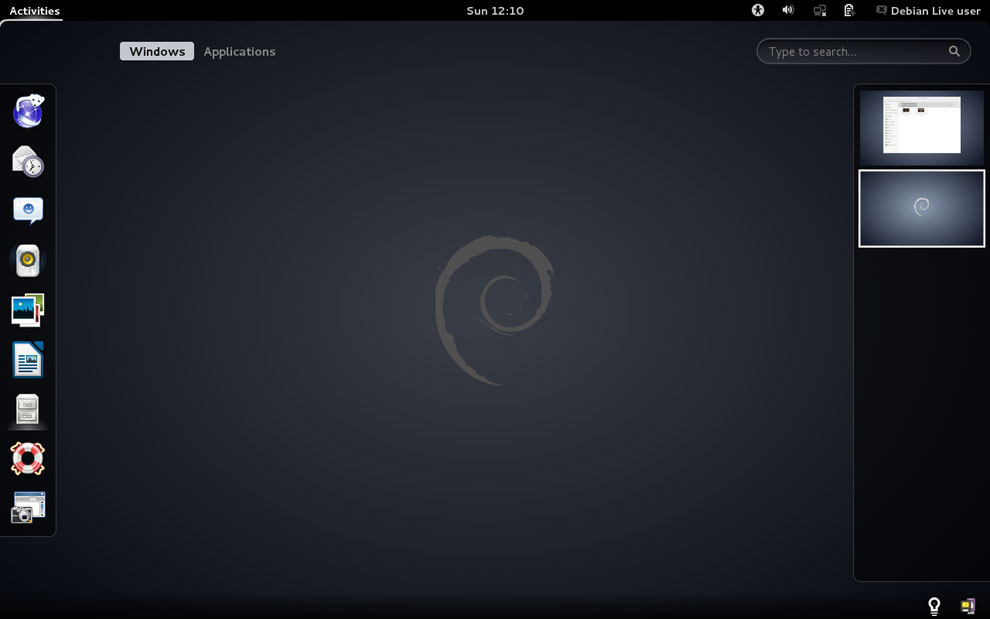Select the workspace thumbnail with file window
This screenshot has height=619, width=990.
coord(921,127)
